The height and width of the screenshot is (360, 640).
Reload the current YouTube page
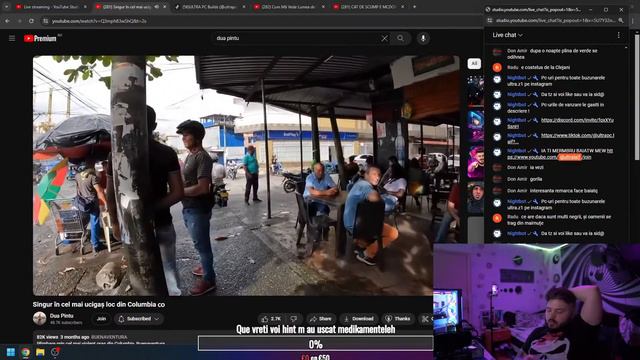tap(31, 20)
